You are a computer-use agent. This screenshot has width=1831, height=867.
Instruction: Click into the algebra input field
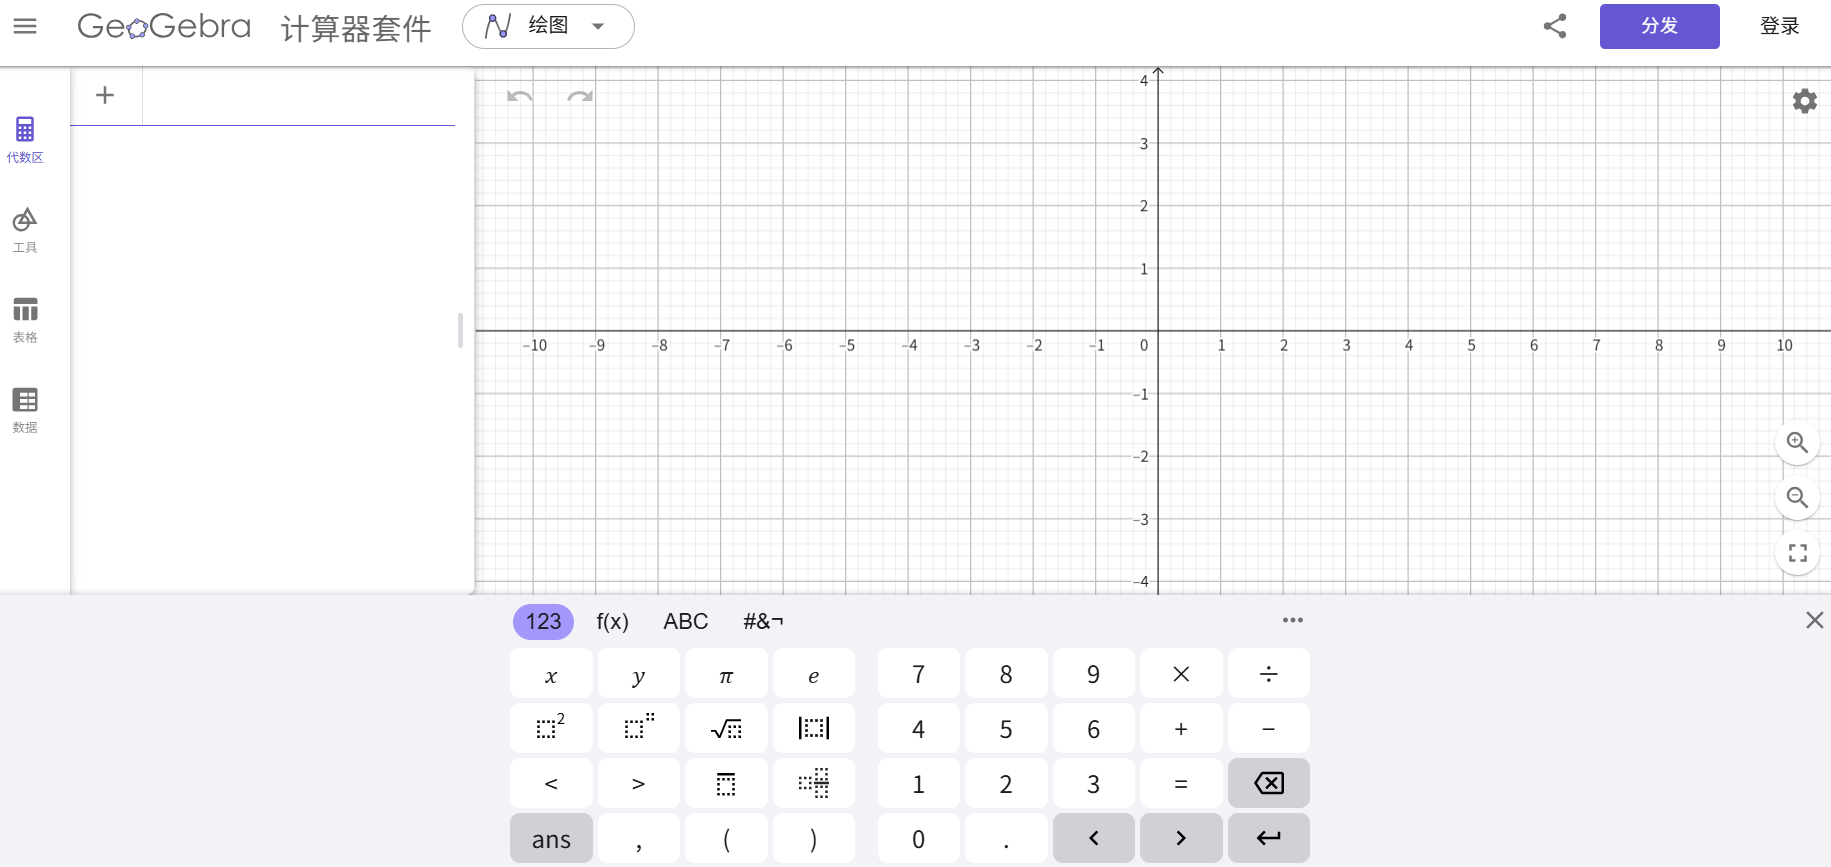[x=298, y=96]
